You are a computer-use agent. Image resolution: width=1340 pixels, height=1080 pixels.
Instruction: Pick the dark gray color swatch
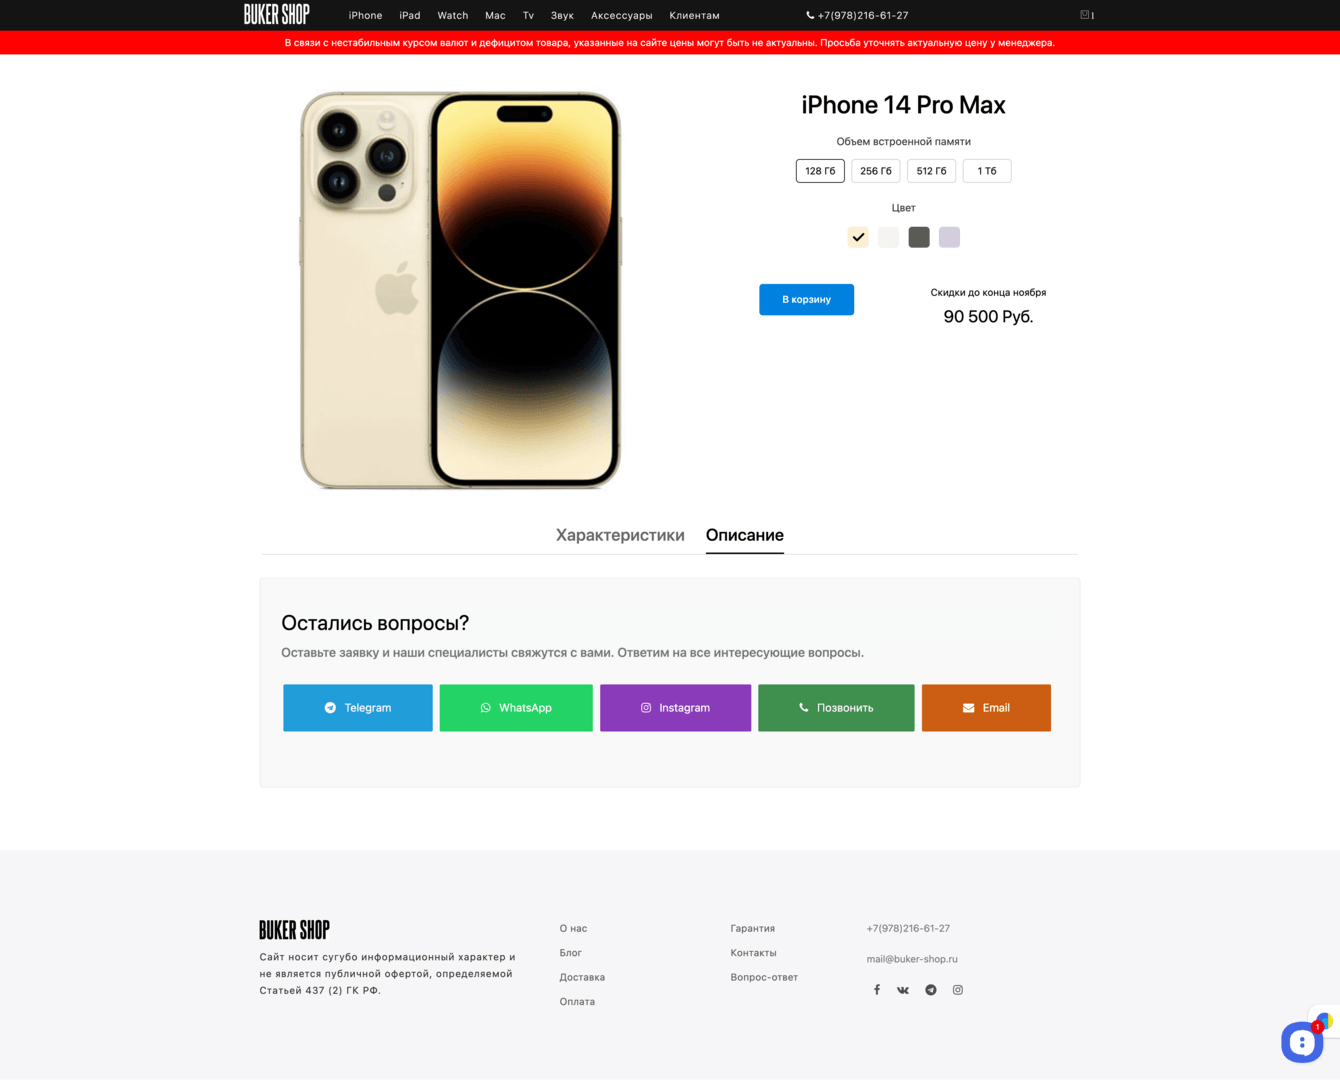tap(919, 237)
